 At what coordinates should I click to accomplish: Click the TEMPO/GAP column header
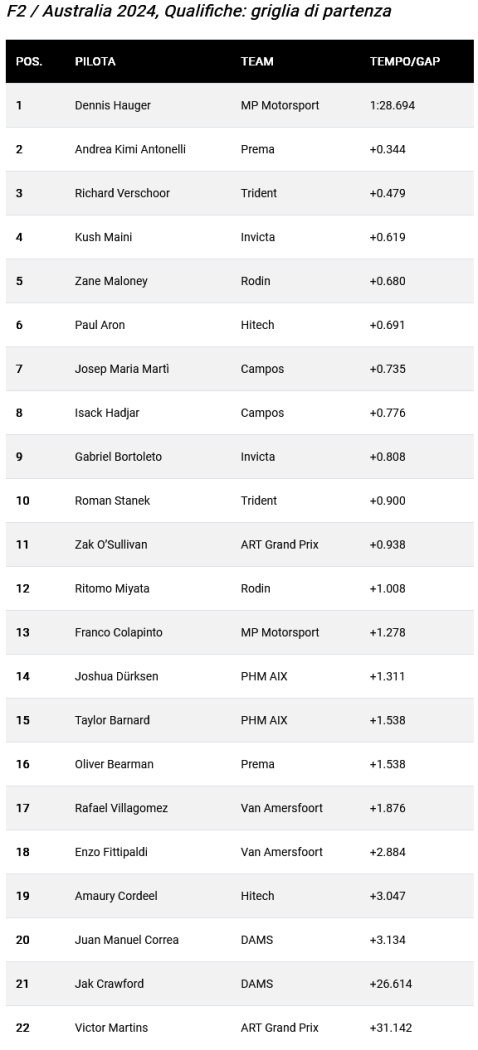point(405,62)
